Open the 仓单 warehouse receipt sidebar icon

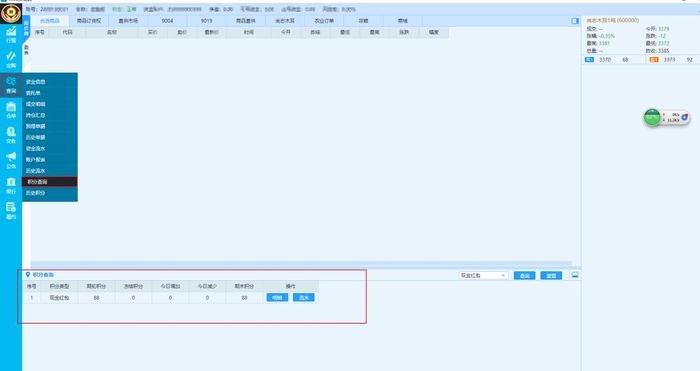tap(11, 110)
